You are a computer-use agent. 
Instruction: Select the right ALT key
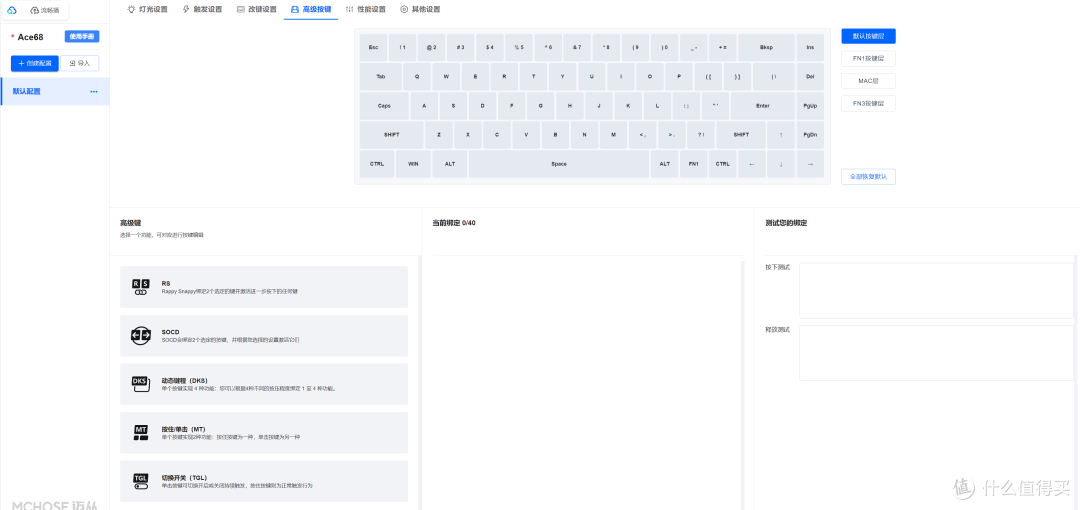tap(665, 164)
